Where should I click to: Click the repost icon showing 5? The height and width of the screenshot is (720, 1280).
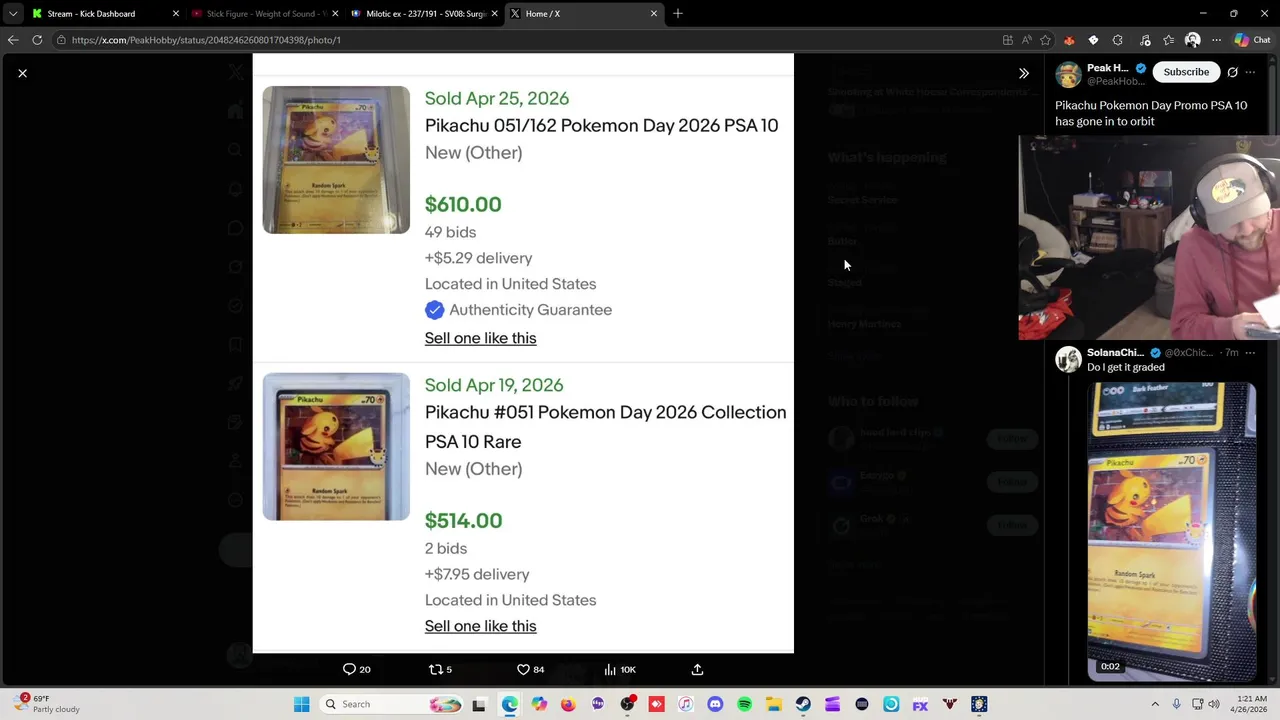[440, 669]
